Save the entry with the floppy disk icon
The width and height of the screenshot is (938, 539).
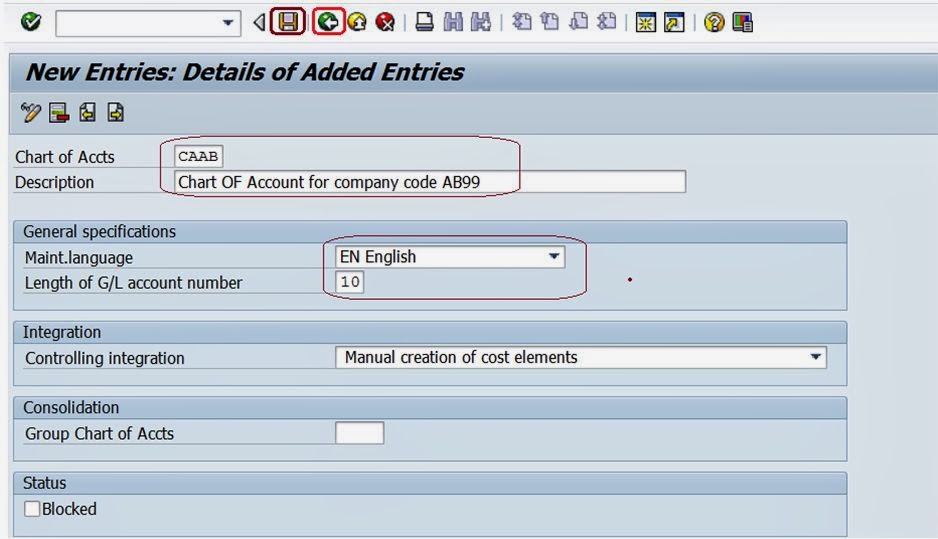pos(288,22)
